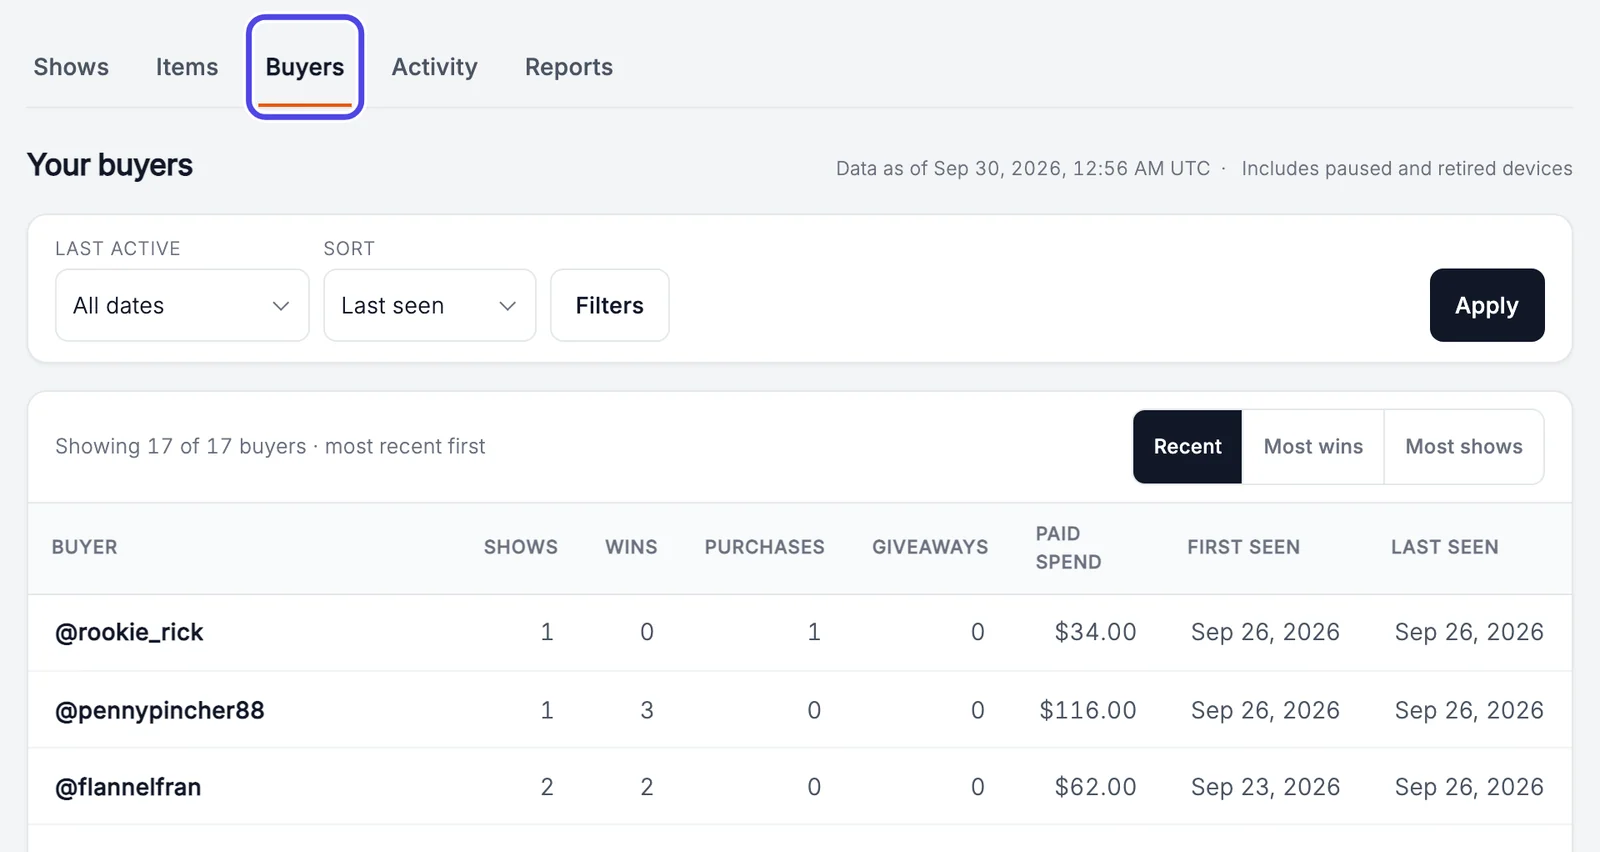Screen dimensions: 1600x852
Task: Click the PAID SPEND column header
Action: click(x=1068, y=548)
